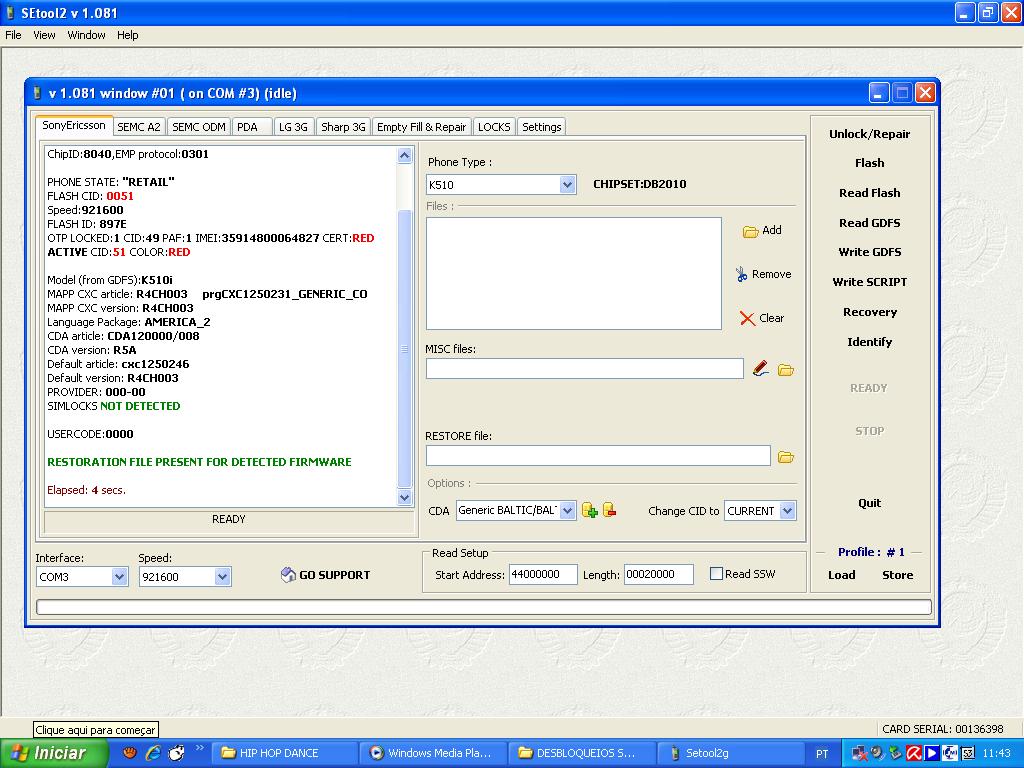
Task: Click the PT language indicator
Action: click(x=822, y=754)
